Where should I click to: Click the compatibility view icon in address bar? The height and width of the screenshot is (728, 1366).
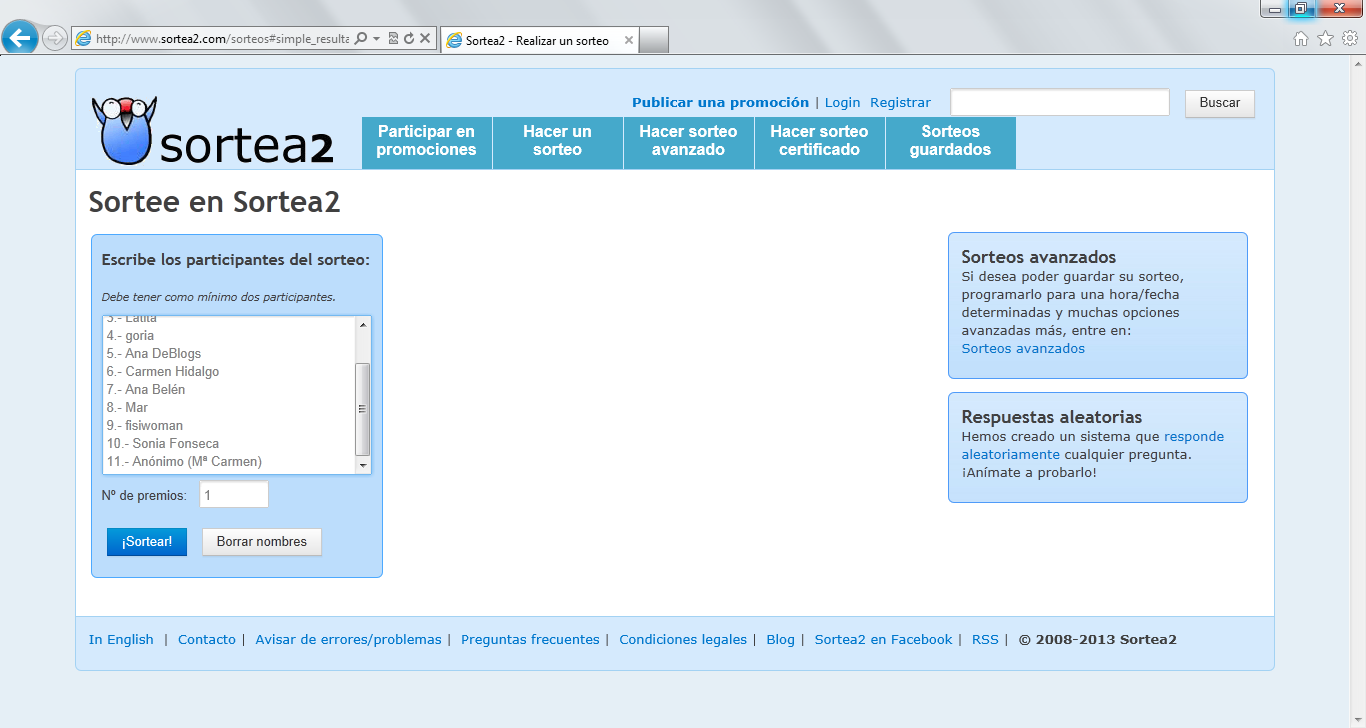point(393,39)
